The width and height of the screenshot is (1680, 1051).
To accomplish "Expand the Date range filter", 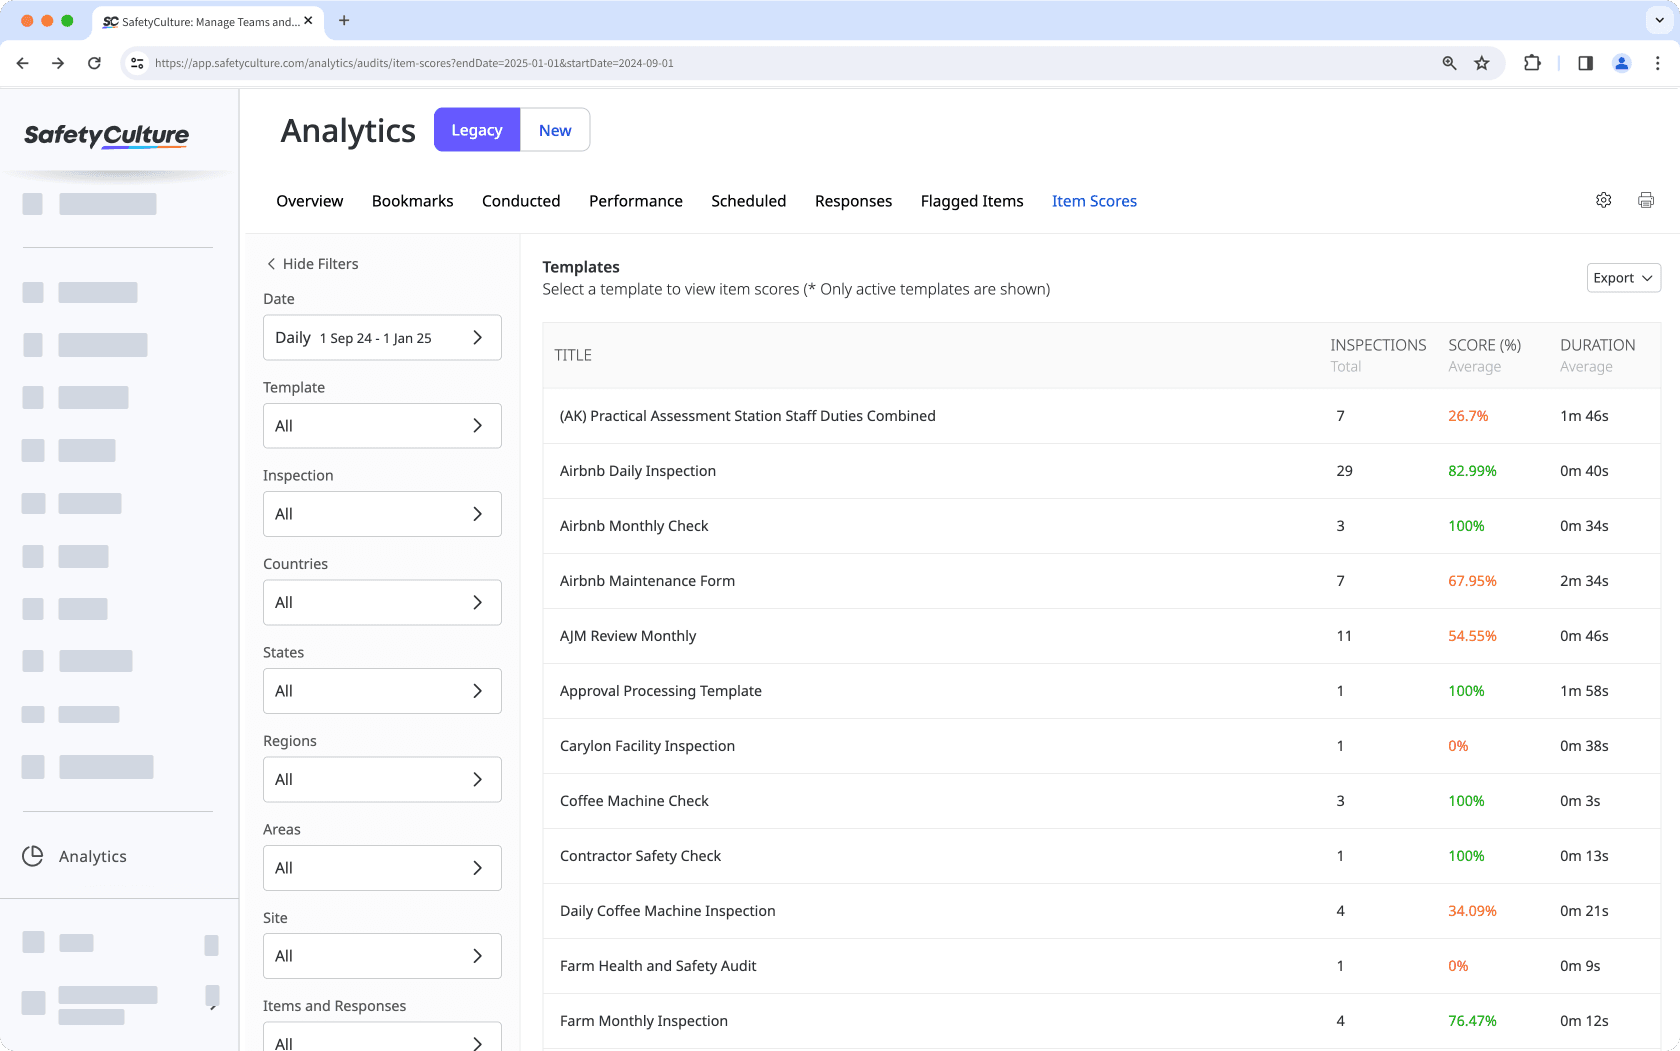I will click(381, 338).
